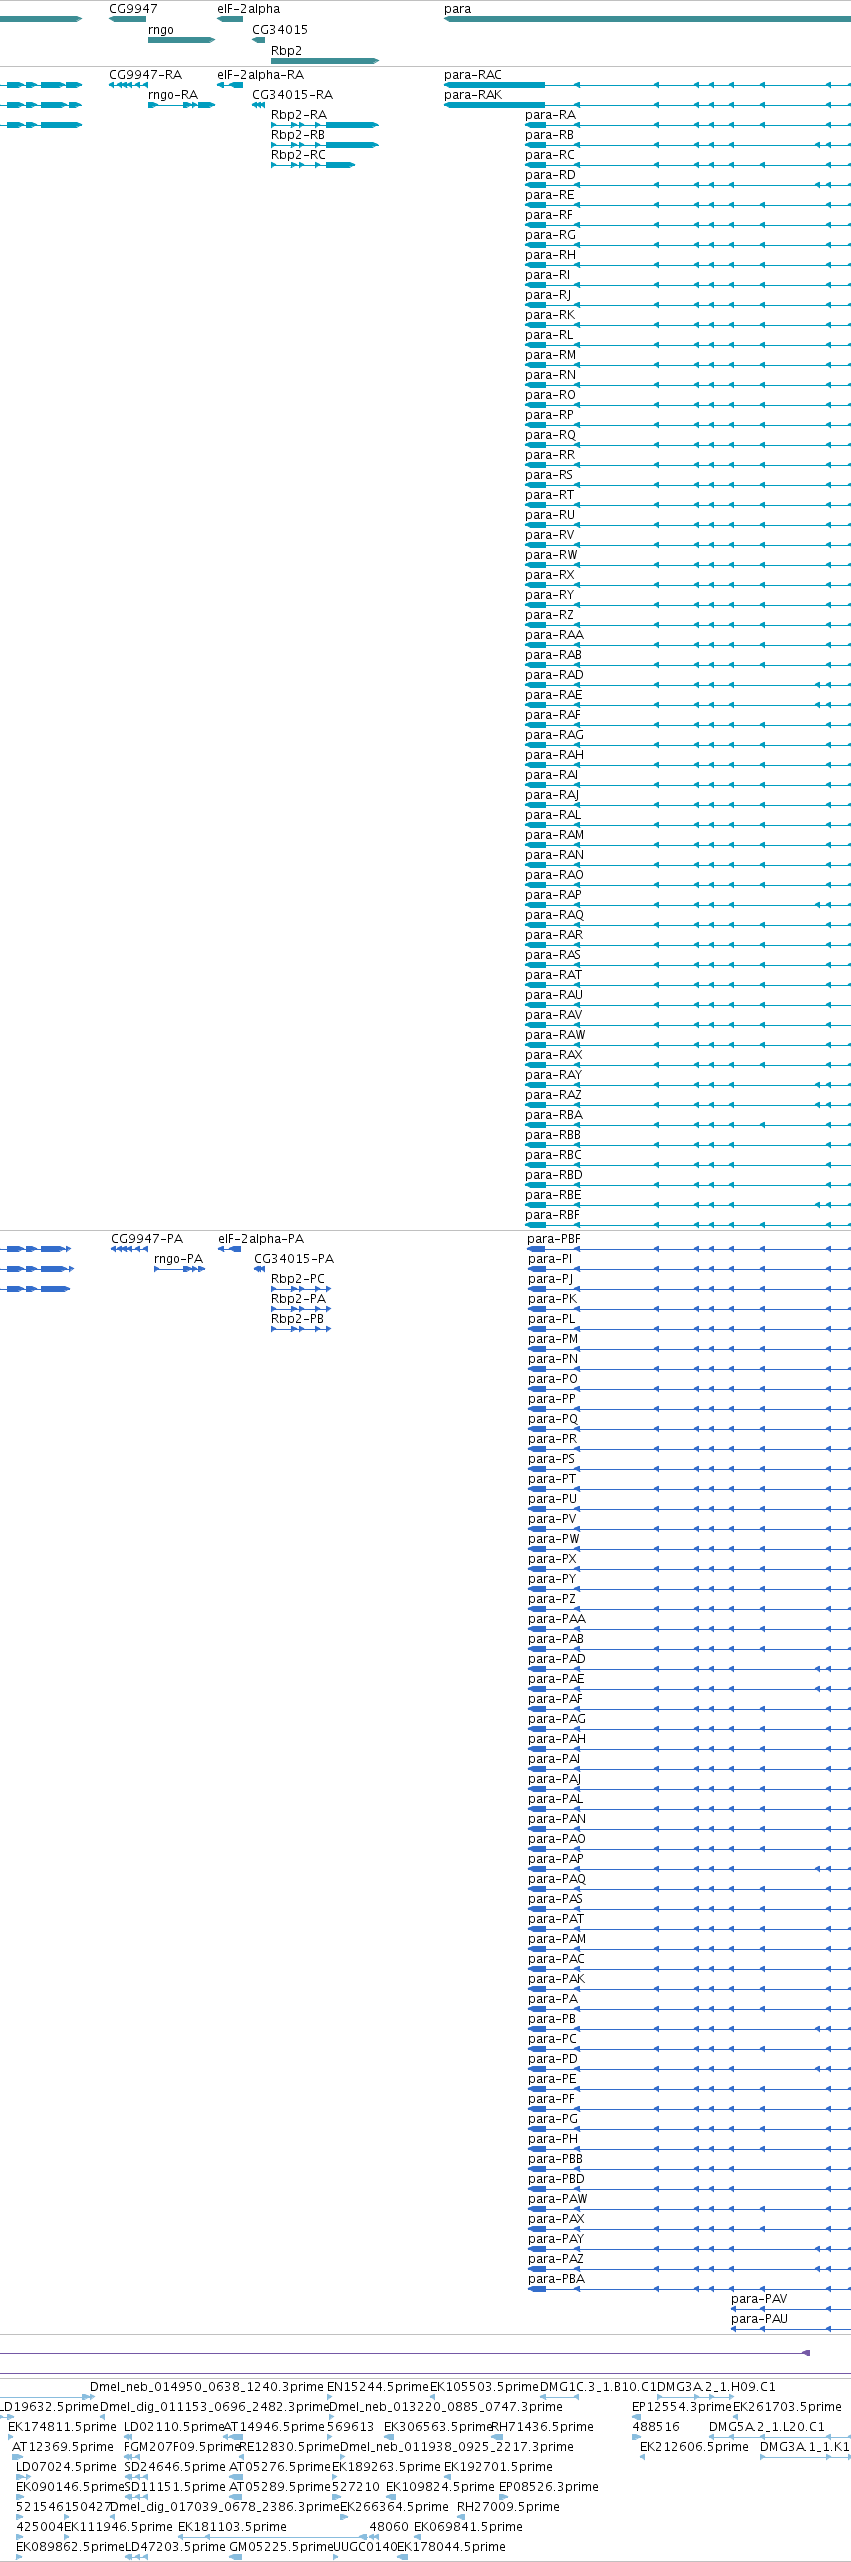Viewport: 851px width, 2562px height.
Task: Select EST 'Dmel_neb_014950_0638_1240.3prime'
Action: 207,2387
